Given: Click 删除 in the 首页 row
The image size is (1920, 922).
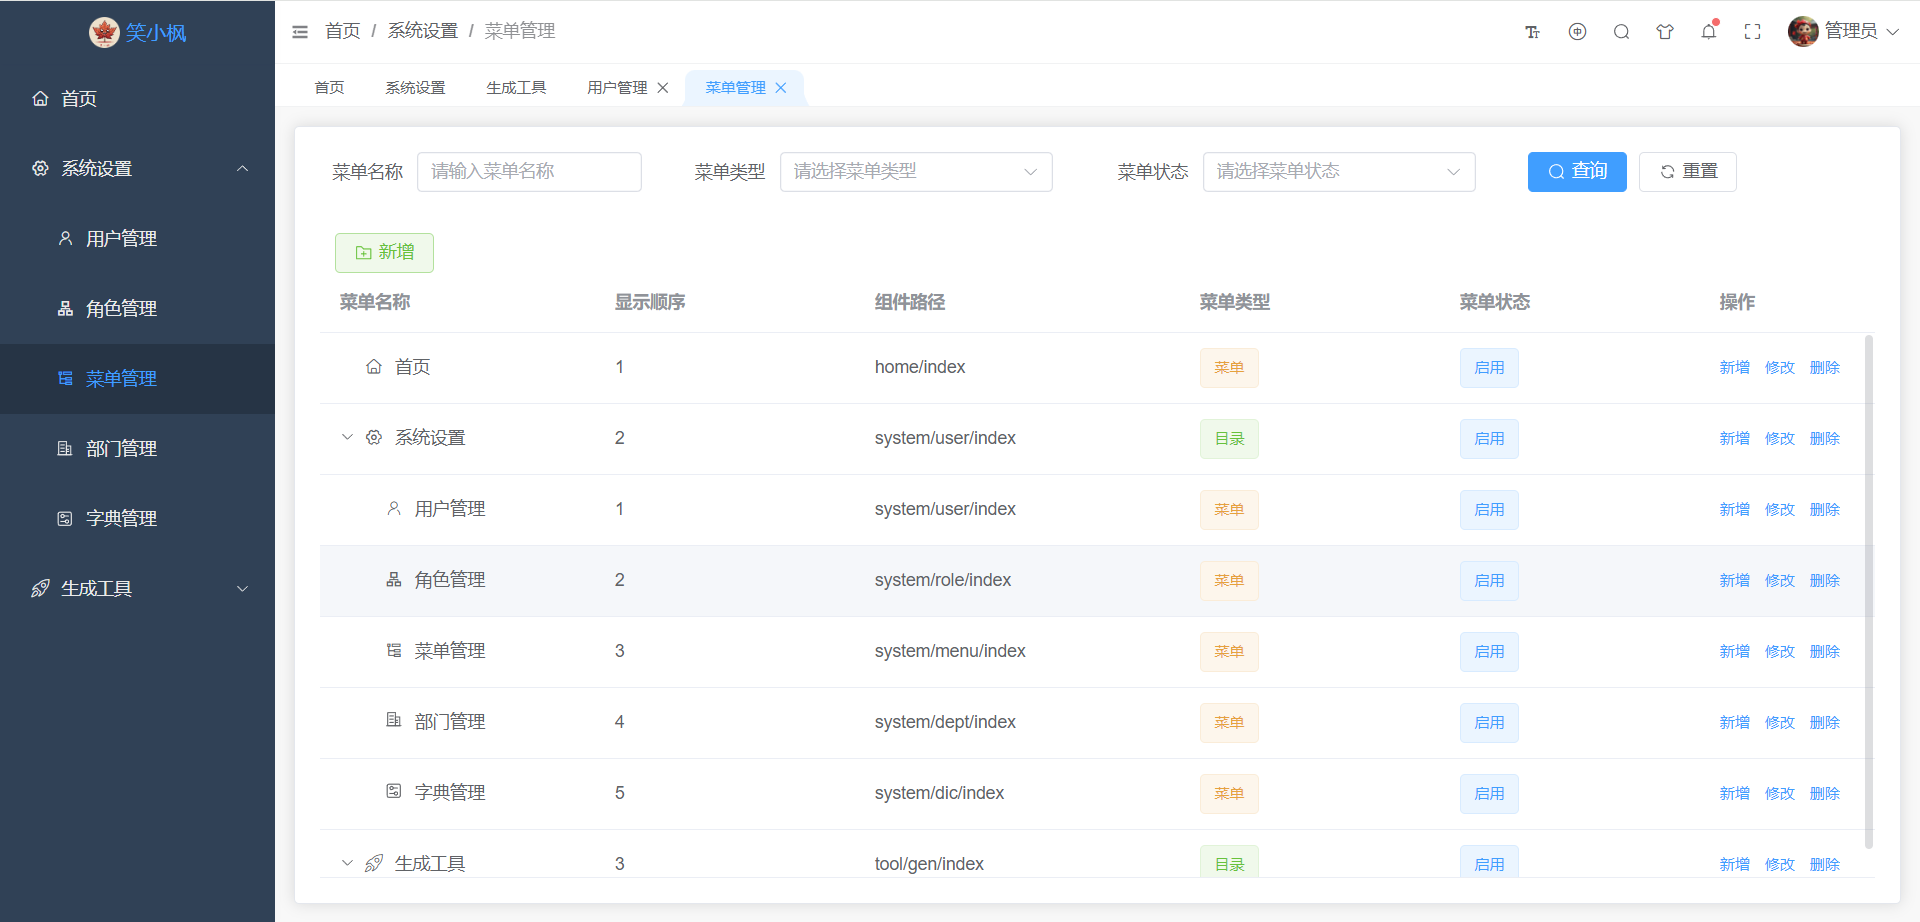Looking at the screenshot, I should click(1824, 368).
